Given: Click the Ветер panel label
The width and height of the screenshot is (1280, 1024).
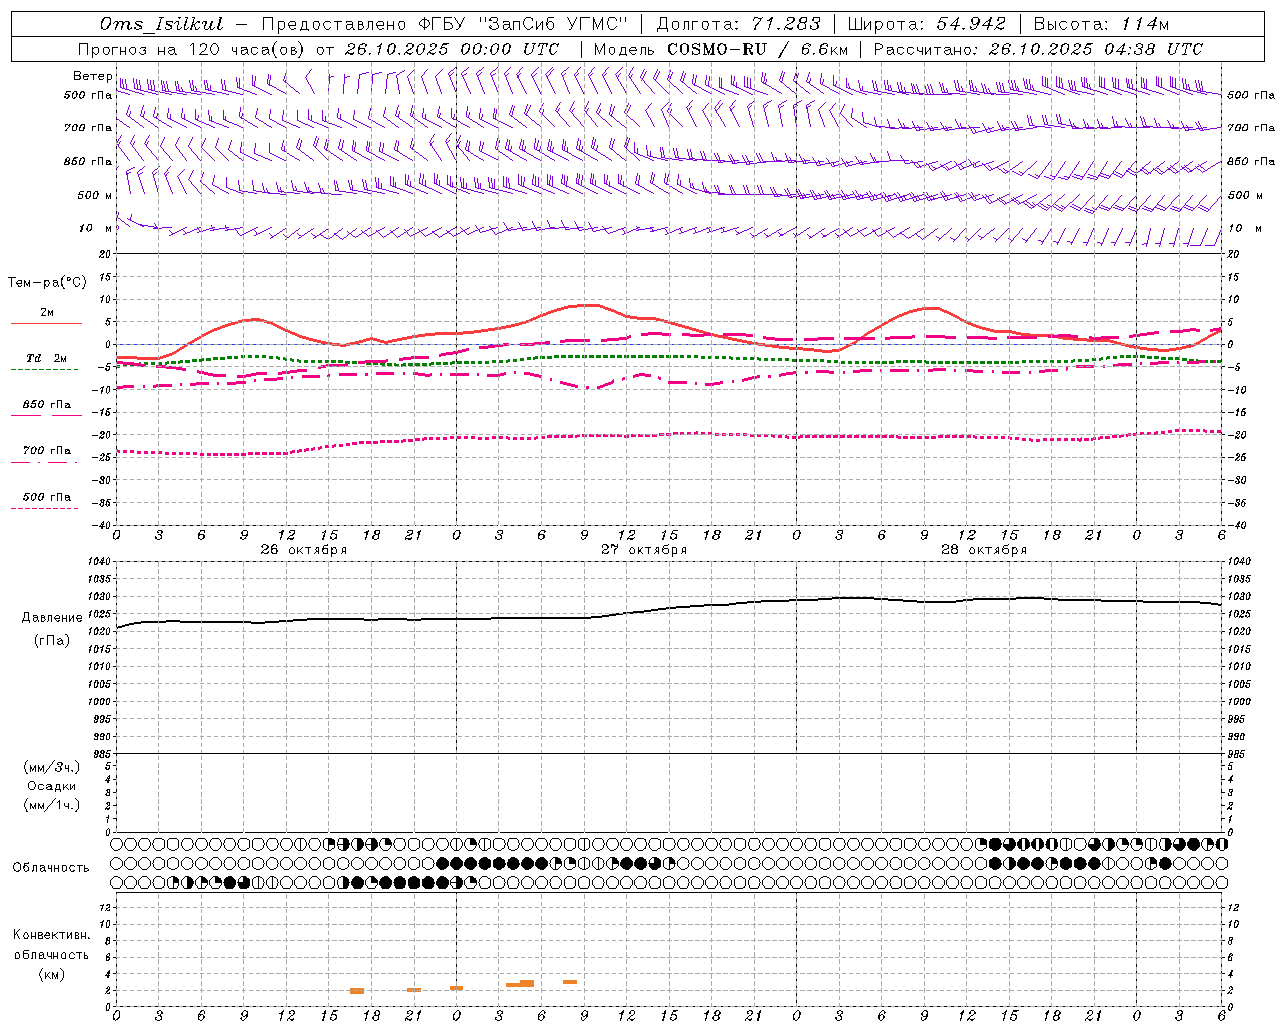Looking at the screenshot, I should tap(93, 76).
